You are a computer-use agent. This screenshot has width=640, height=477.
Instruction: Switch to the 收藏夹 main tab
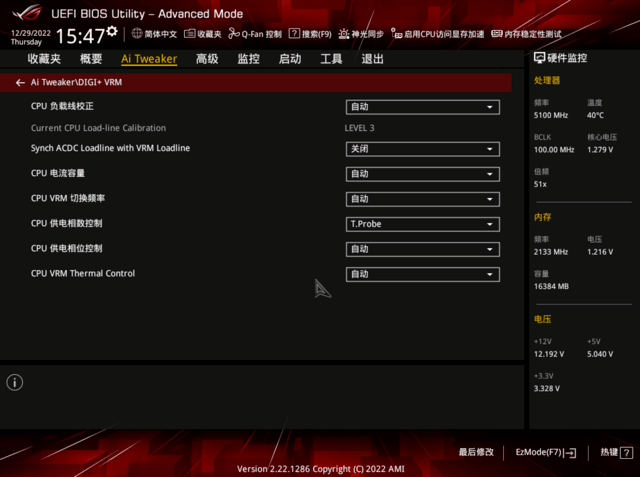tap(44, 59)
